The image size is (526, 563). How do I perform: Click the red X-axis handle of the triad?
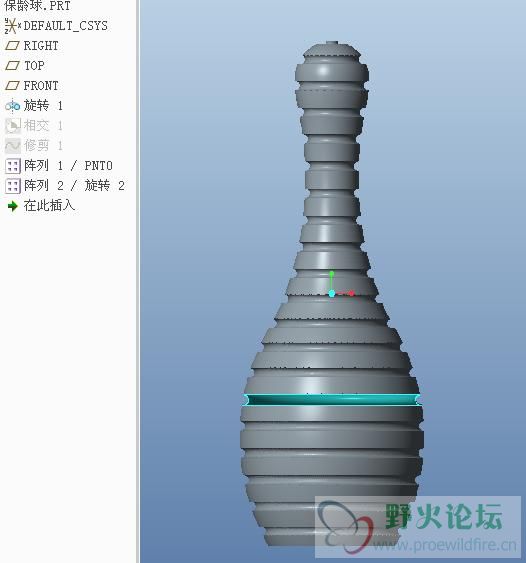click(352, 294)
